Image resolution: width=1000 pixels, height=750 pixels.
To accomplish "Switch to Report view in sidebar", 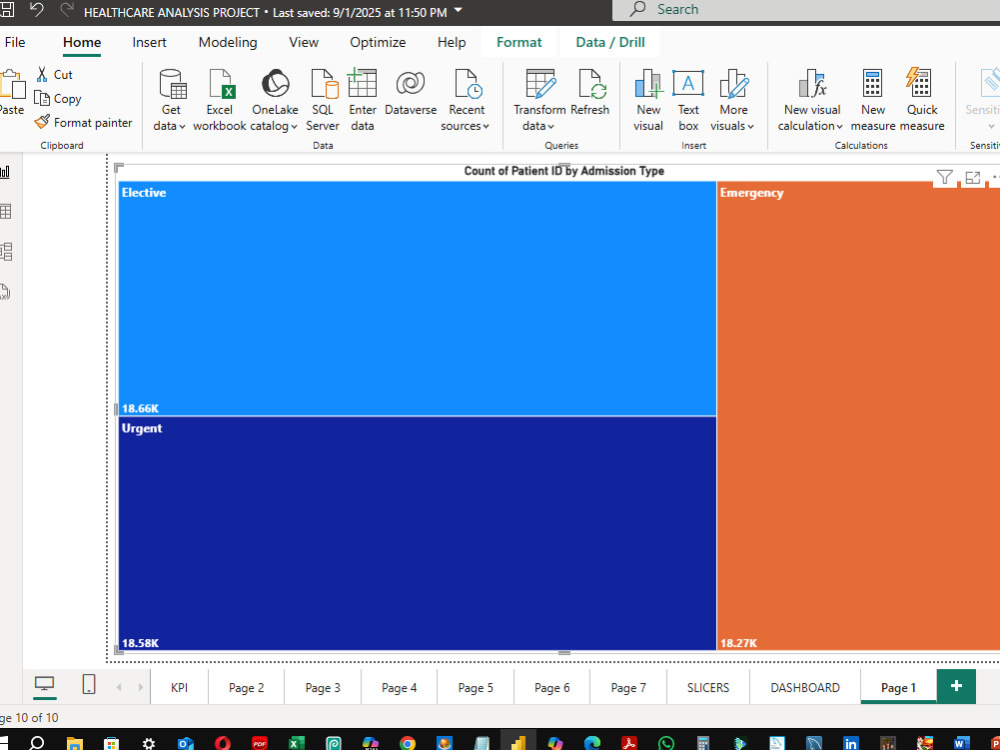I will (x=5, y=172).
